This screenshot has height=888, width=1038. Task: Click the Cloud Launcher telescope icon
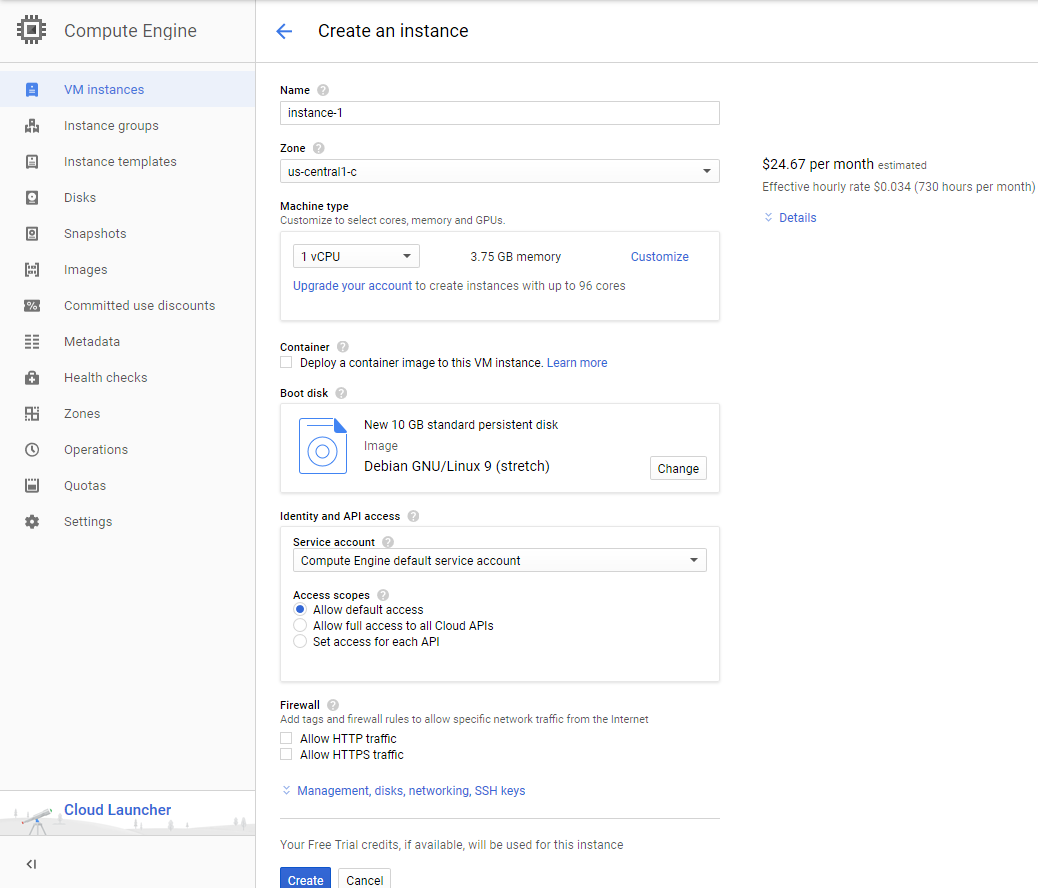(x=37, y=820)
